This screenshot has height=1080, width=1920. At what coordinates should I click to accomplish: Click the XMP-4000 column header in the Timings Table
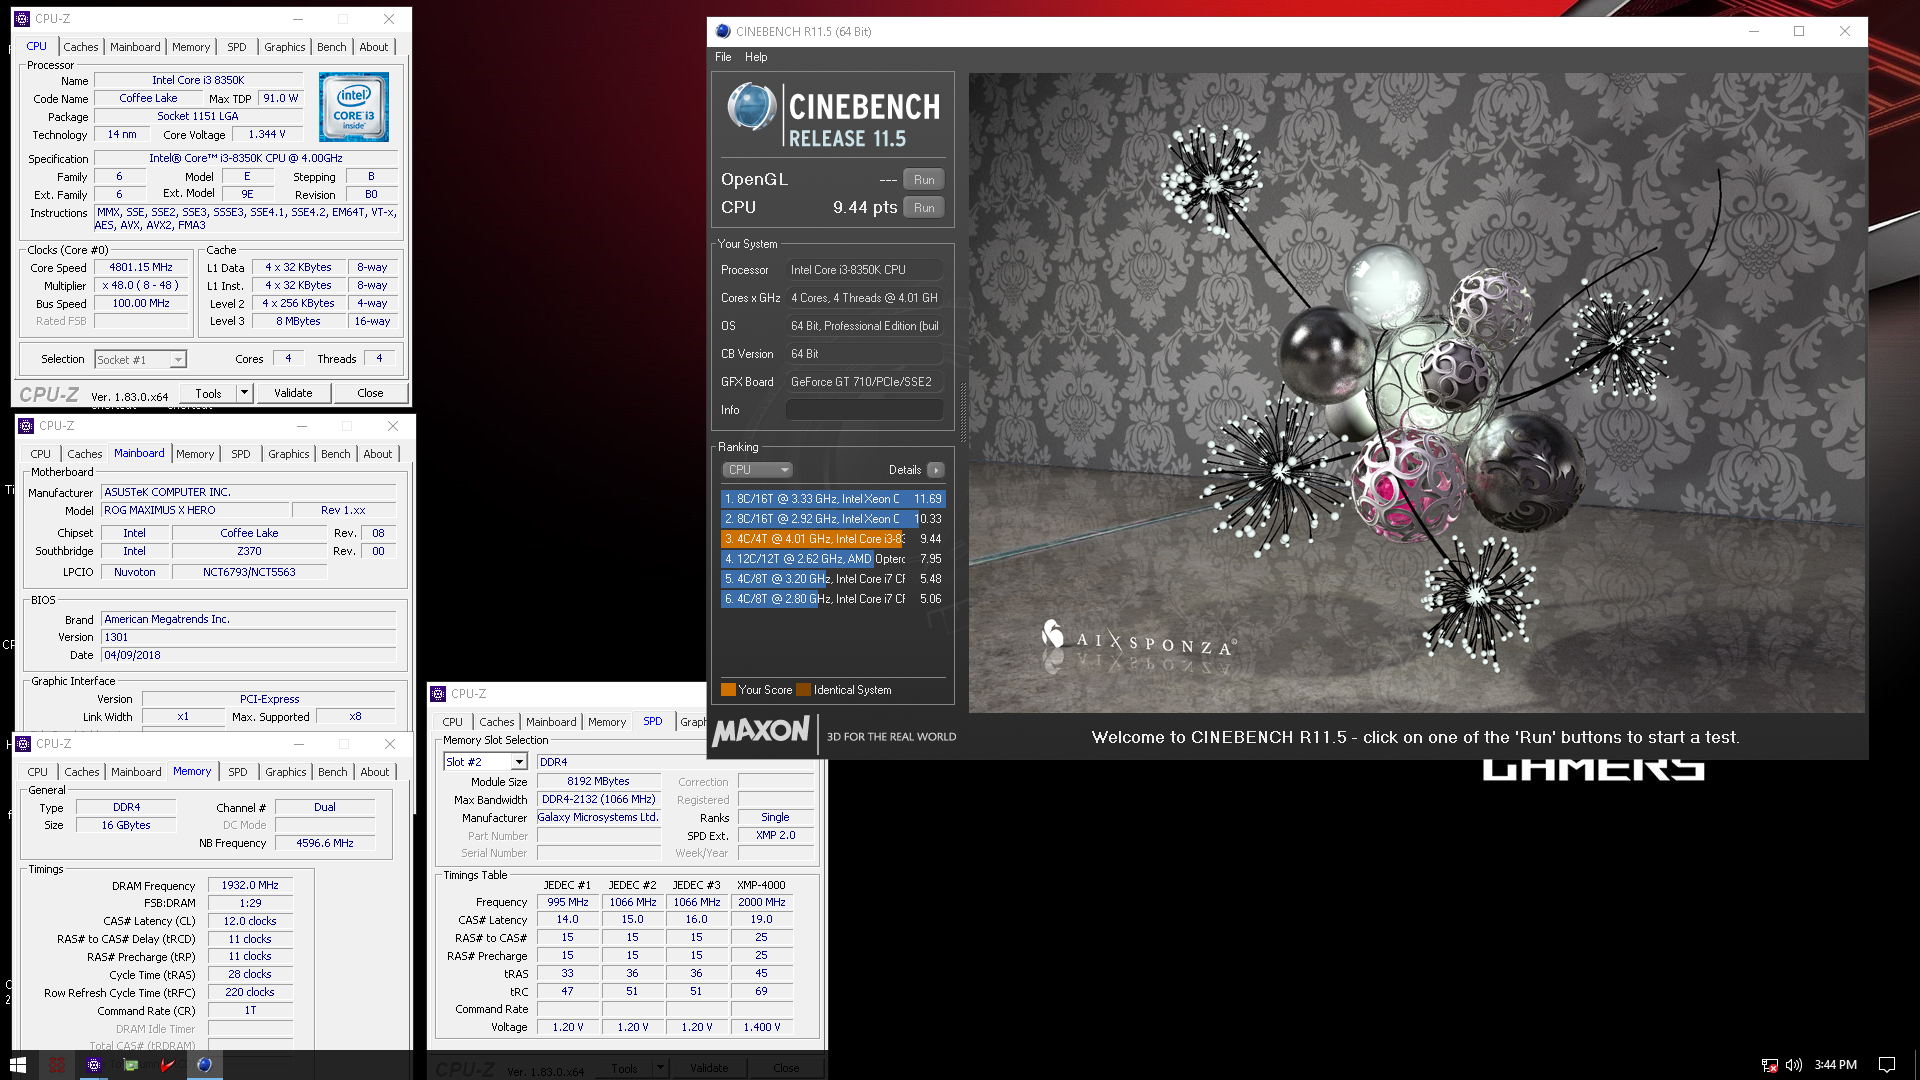(761, 885)
